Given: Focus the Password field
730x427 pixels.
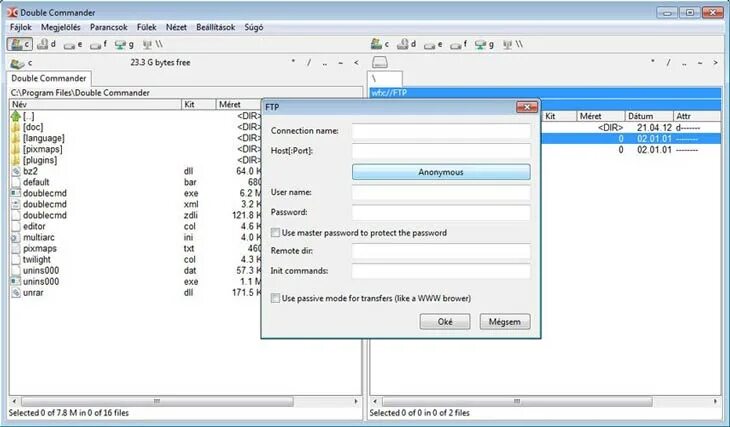Looking at the screenshot, I should pyautogui.click(x=441, y=212).
